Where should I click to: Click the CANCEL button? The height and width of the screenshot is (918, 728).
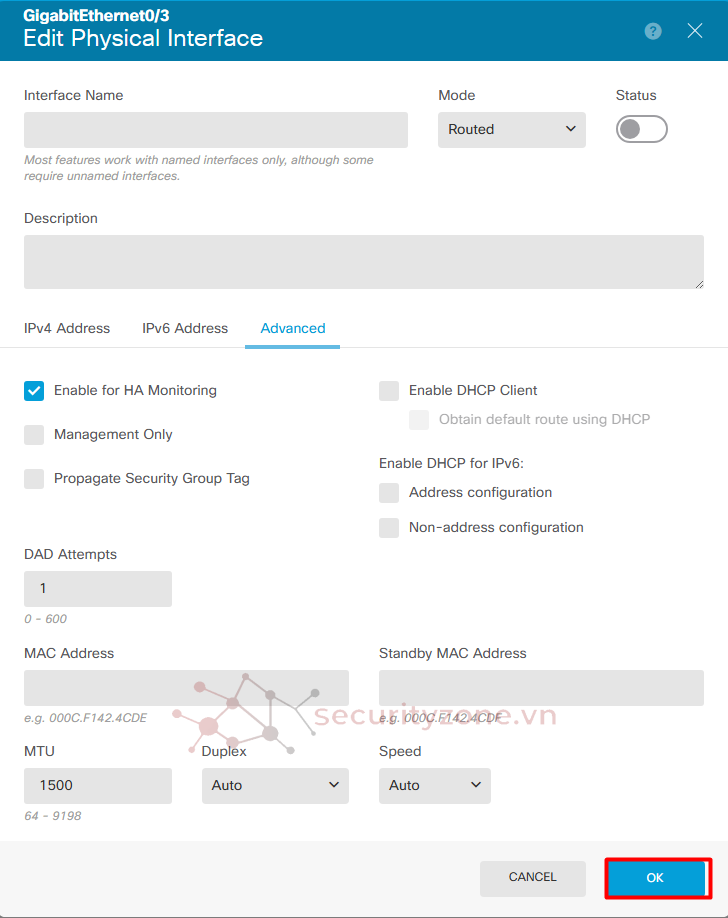click(532, 878)
